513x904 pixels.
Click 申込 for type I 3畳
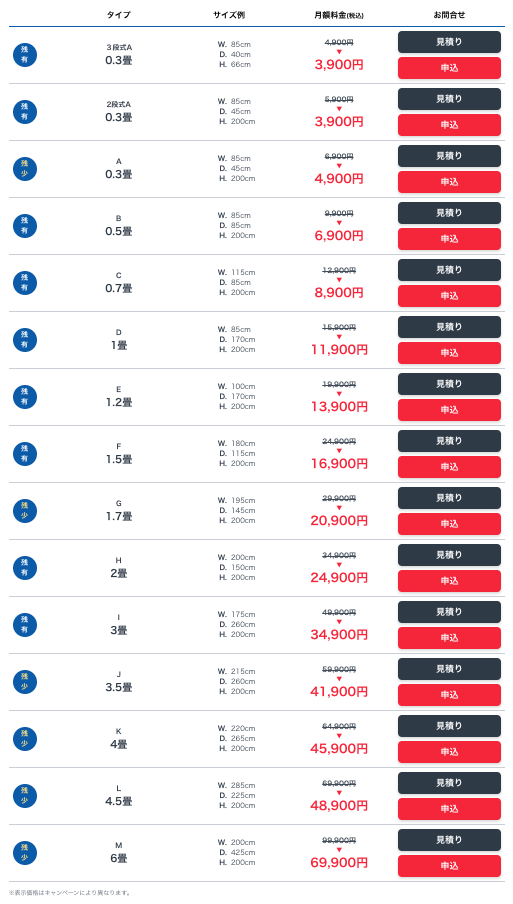point(449,638)
